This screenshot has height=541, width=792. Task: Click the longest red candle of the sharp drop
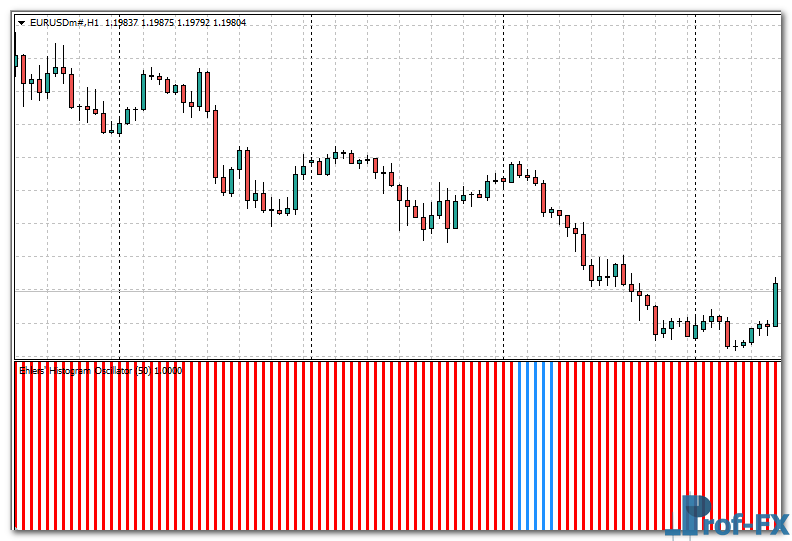click(215, 143)
